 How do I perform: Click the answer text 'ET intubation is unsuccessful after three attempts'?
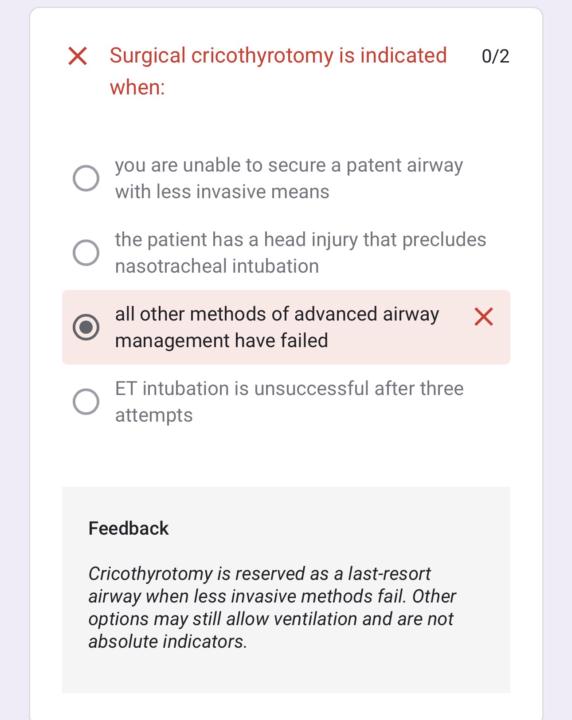[289, 402]
